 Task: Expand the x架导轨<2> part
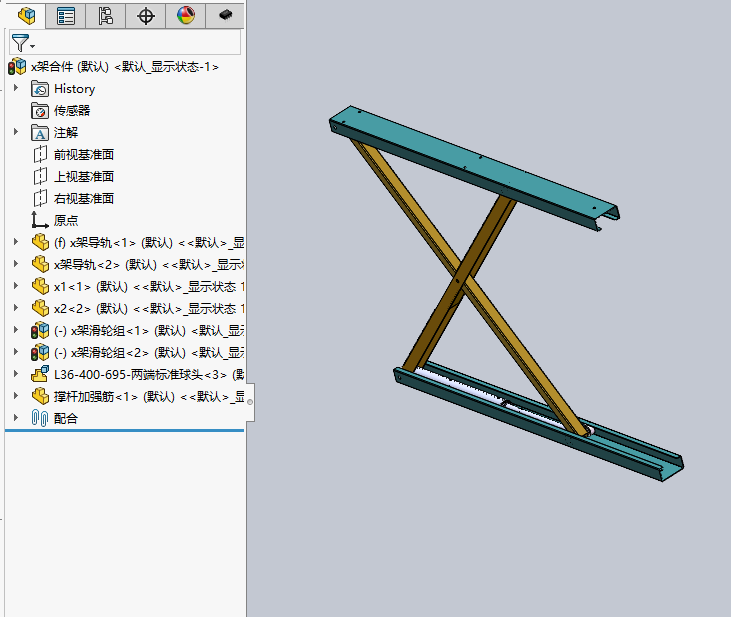coord(16,263)
